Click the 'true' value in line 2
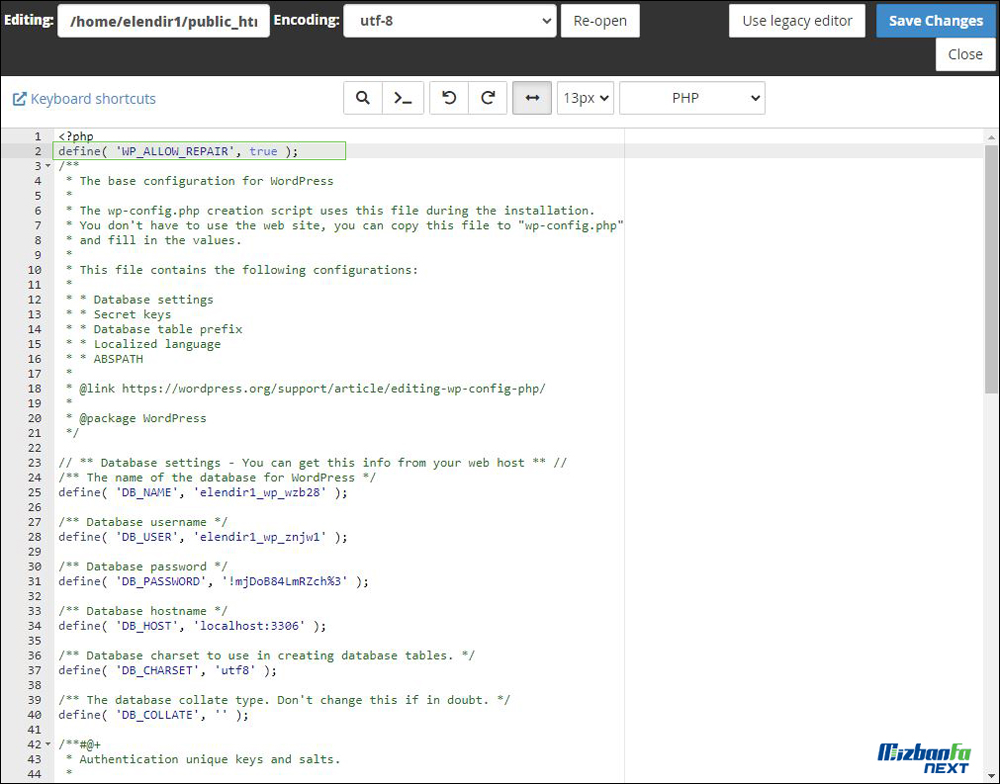 tap(263, 151)
